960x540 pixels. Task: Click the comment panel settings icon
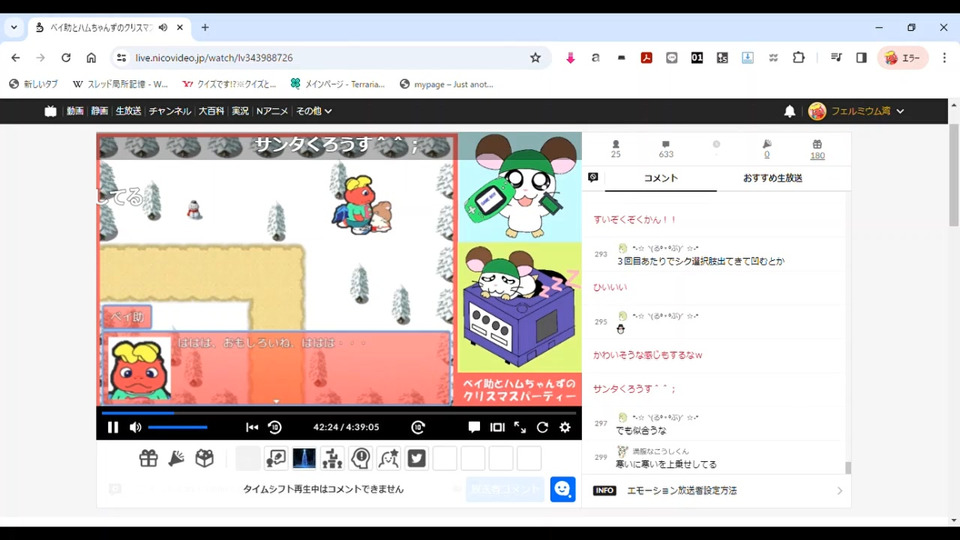(x=593, y=178)
